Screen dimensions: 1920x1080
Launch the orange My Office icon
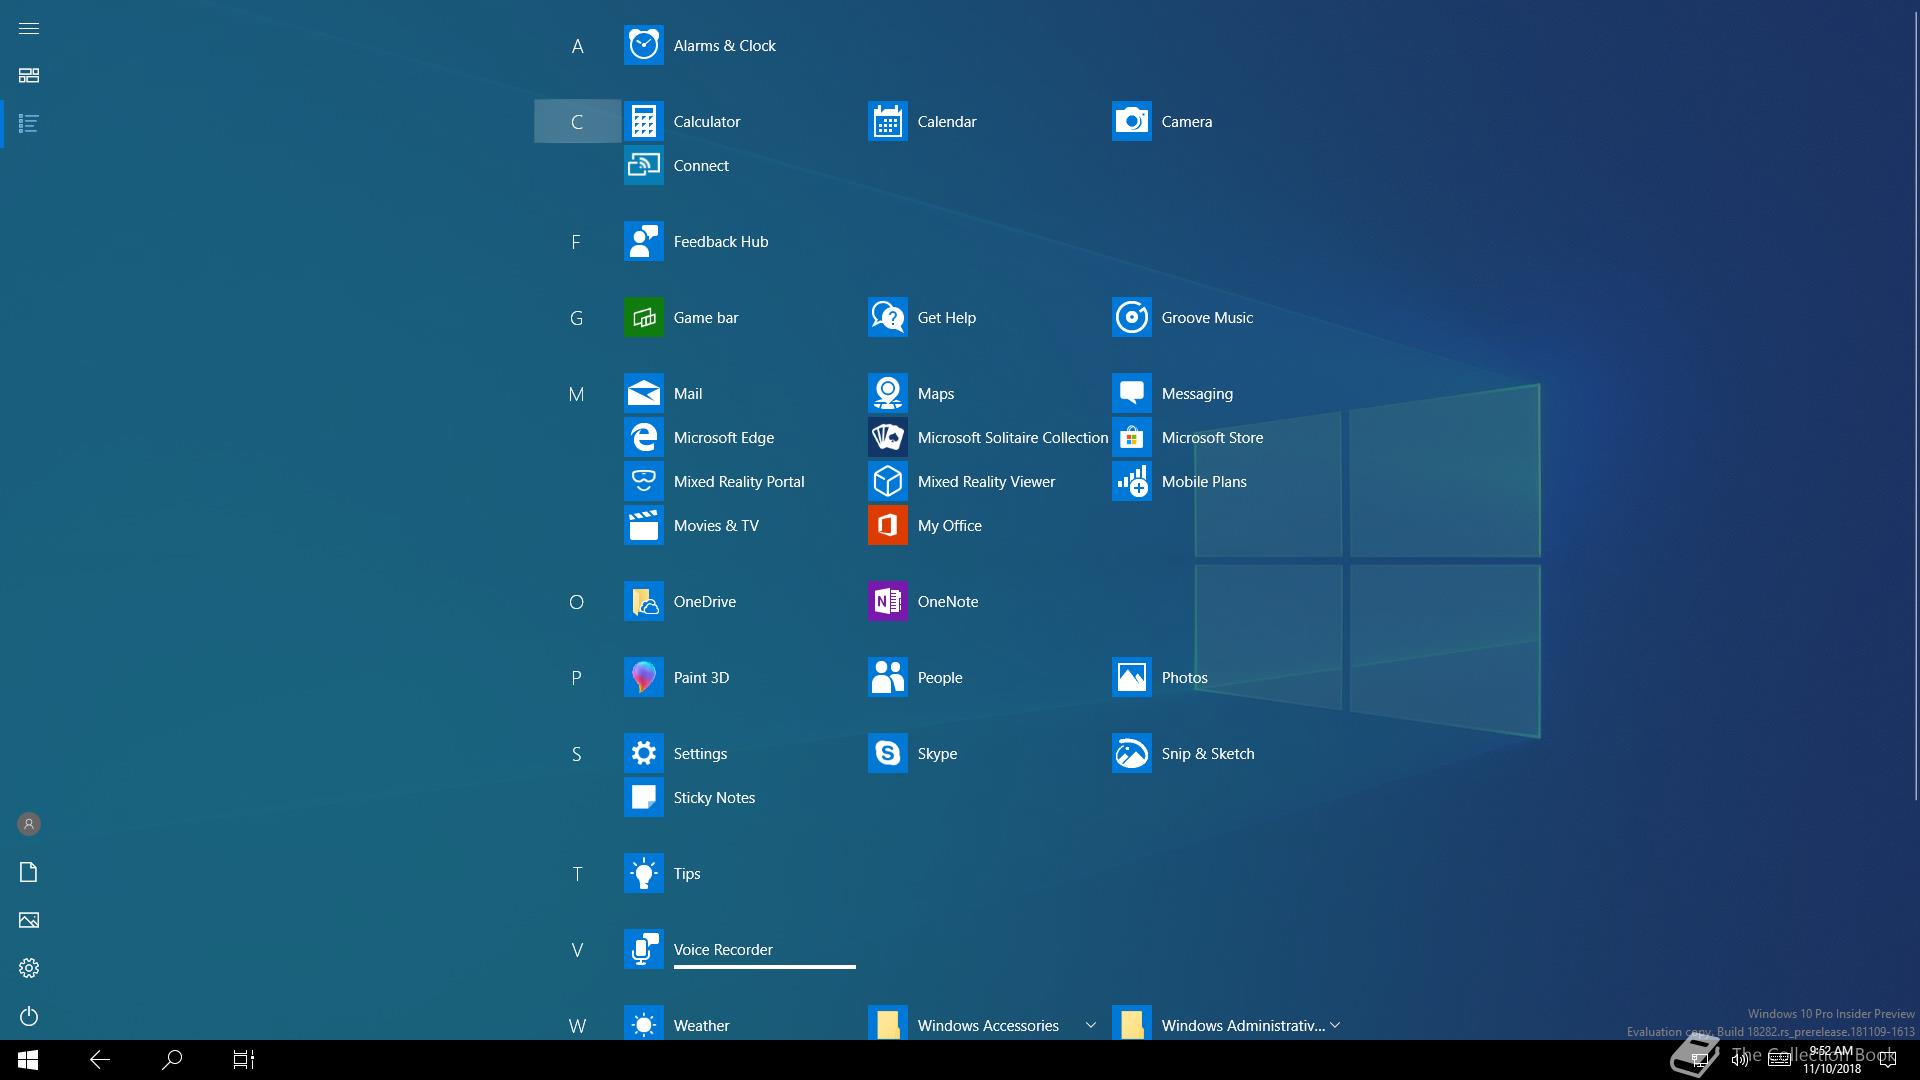(887, 526)
